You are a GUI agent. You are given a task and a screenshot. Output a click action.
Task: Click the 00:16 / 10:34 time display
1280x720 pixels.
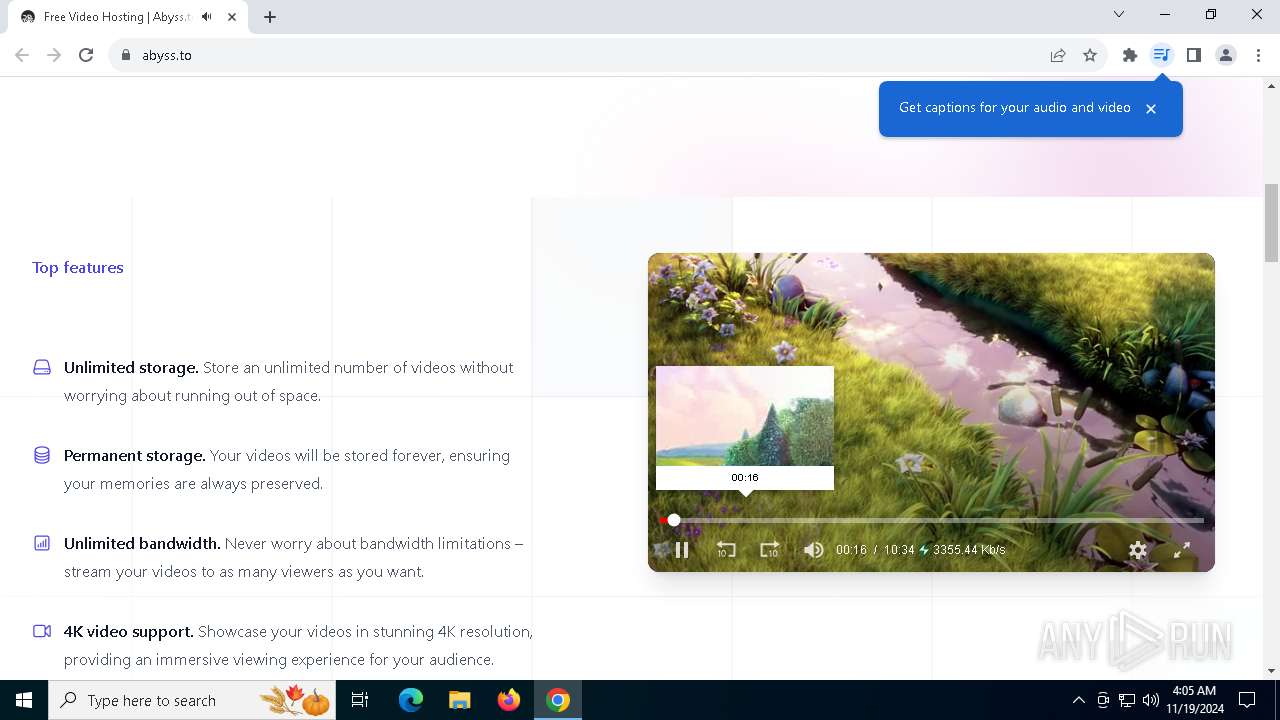coord(875,550)
